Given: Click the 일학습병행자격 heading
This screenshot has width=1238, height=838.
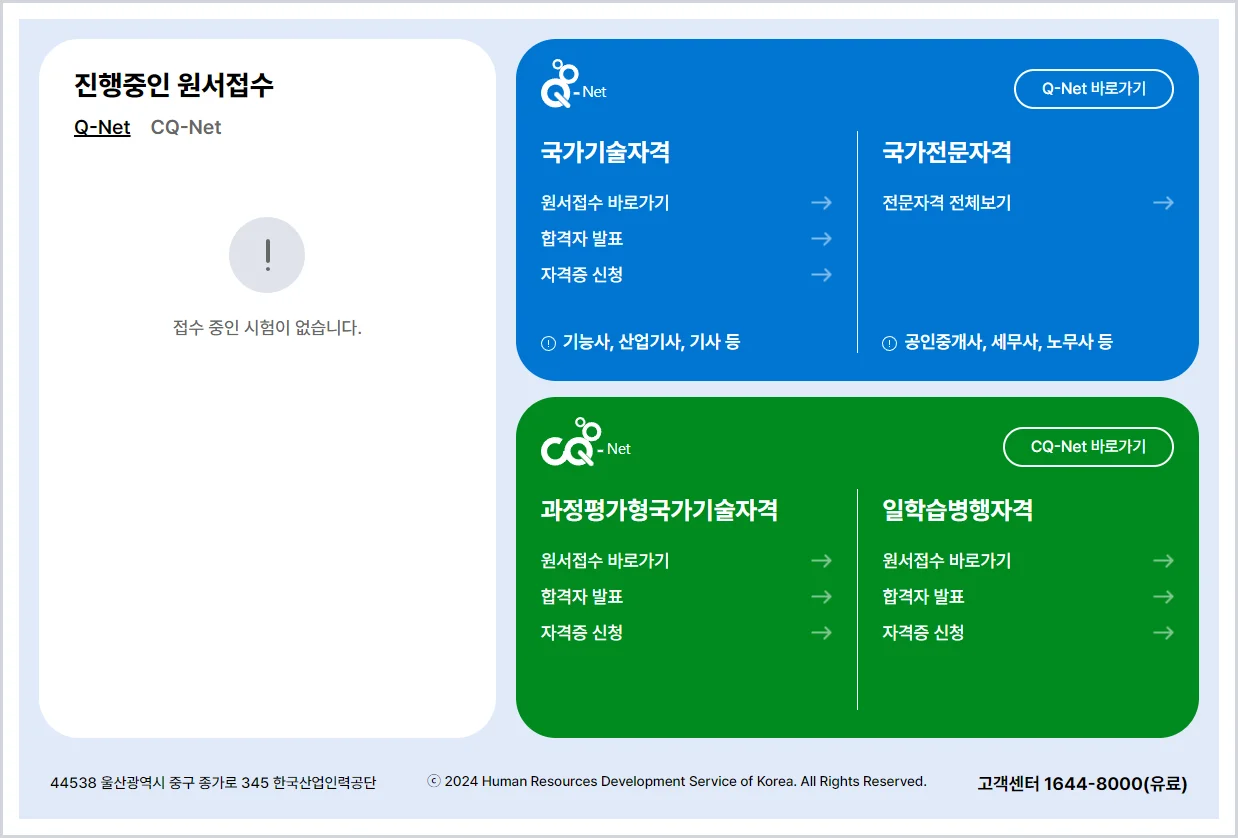Looking at the screenshot, I should [x=958, y=510].
